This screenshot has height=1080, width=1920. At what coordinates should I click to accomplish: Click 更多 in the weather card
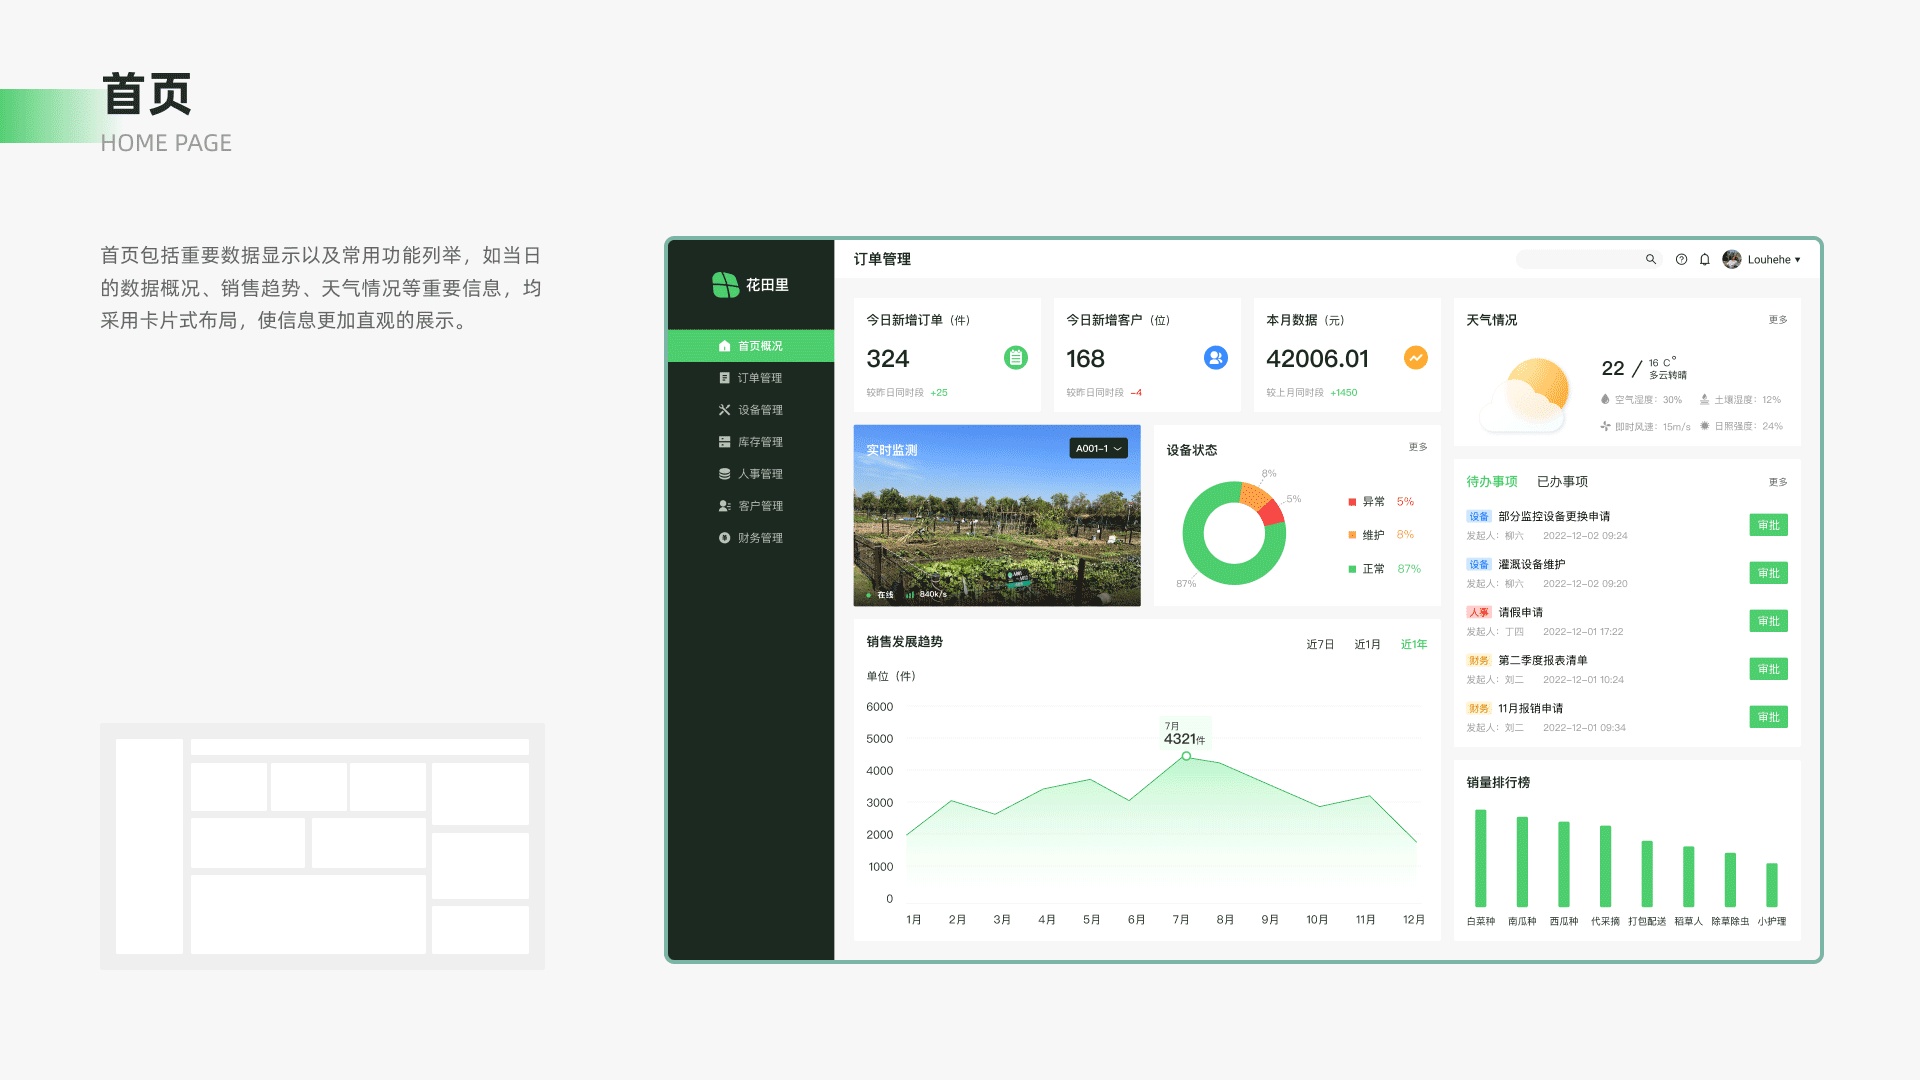tap(1777, 320)
